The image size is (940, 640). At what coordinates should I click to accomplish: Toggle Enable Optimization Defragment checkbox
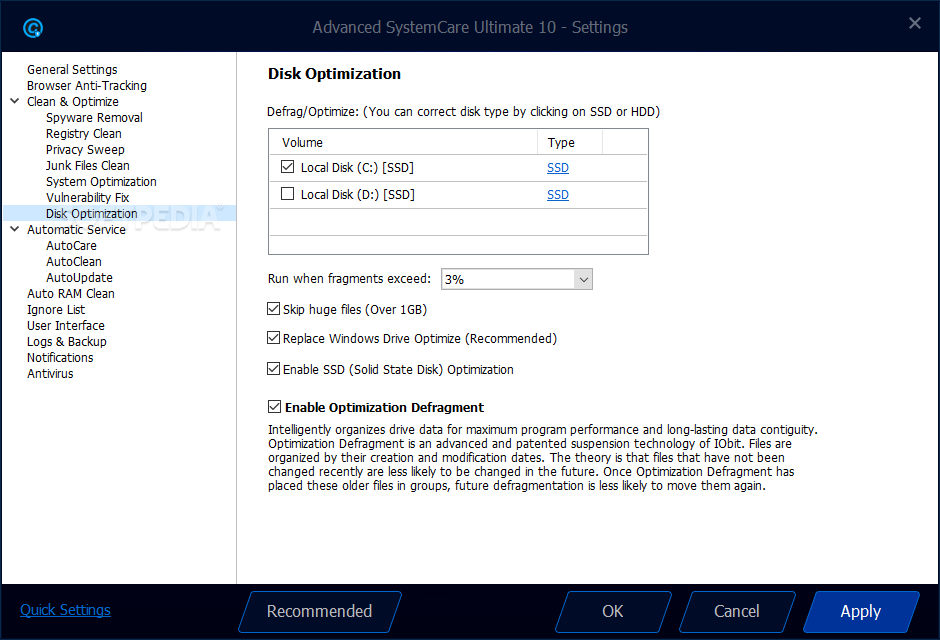(x=274, y=407)
